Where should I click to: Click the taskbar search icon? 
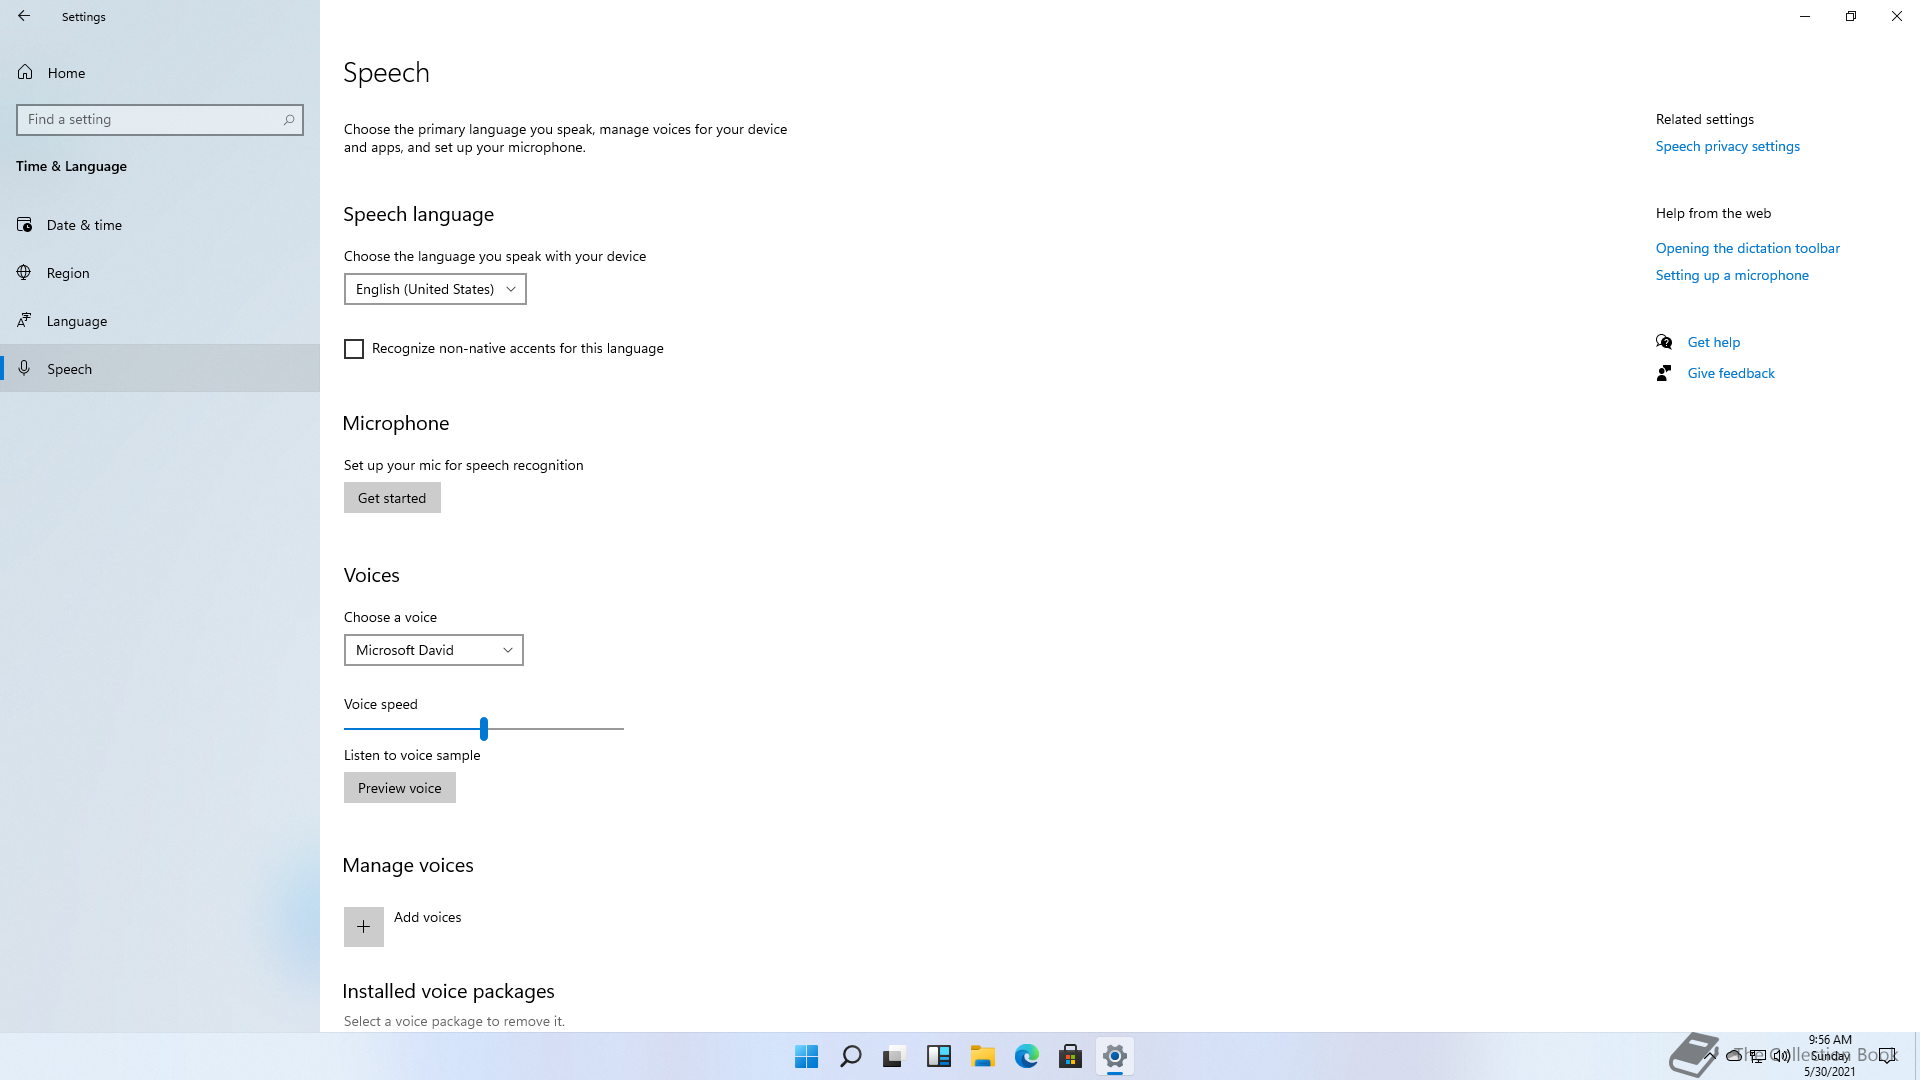point(850,1056)
